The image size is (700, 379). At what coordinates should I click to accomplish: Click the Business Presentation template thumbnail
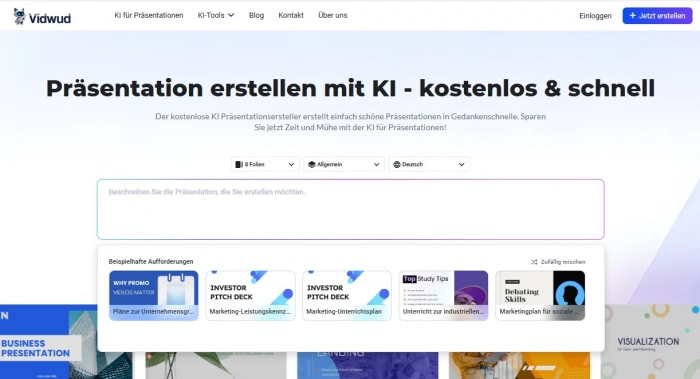pyautogui.click(x=48, y=342)
